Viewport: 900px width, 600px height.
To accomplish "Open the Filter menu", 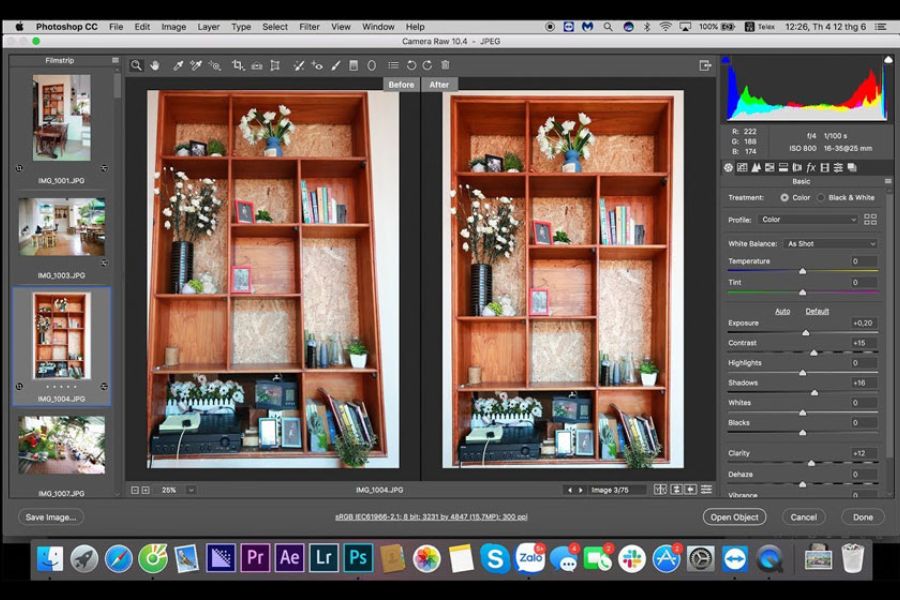I will (309, 26).
